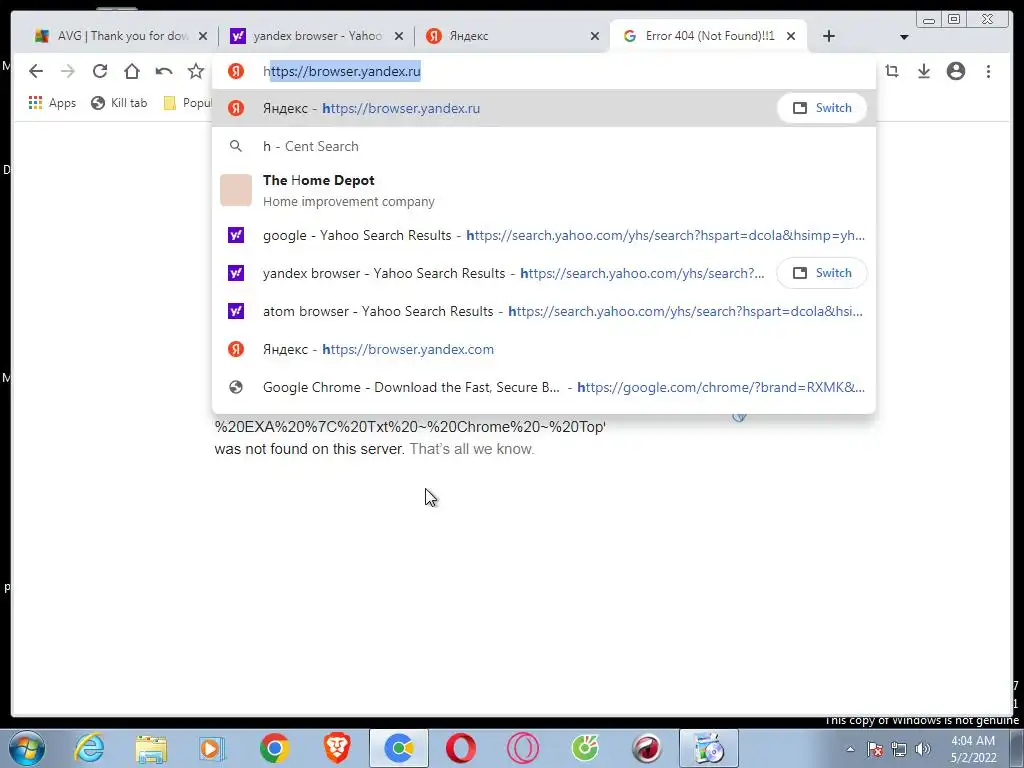Click the undo closed tab arrow

pos(164,71)
